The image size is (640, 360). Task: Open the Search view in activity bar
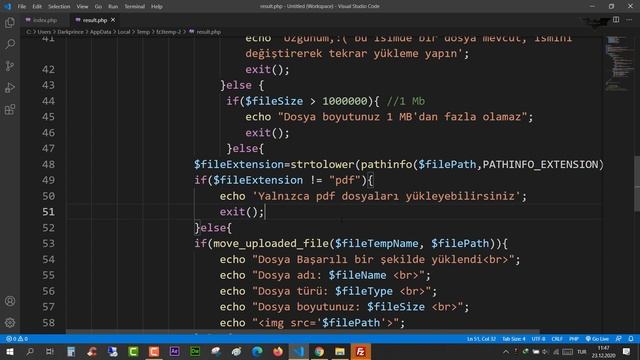coord(10,44)
